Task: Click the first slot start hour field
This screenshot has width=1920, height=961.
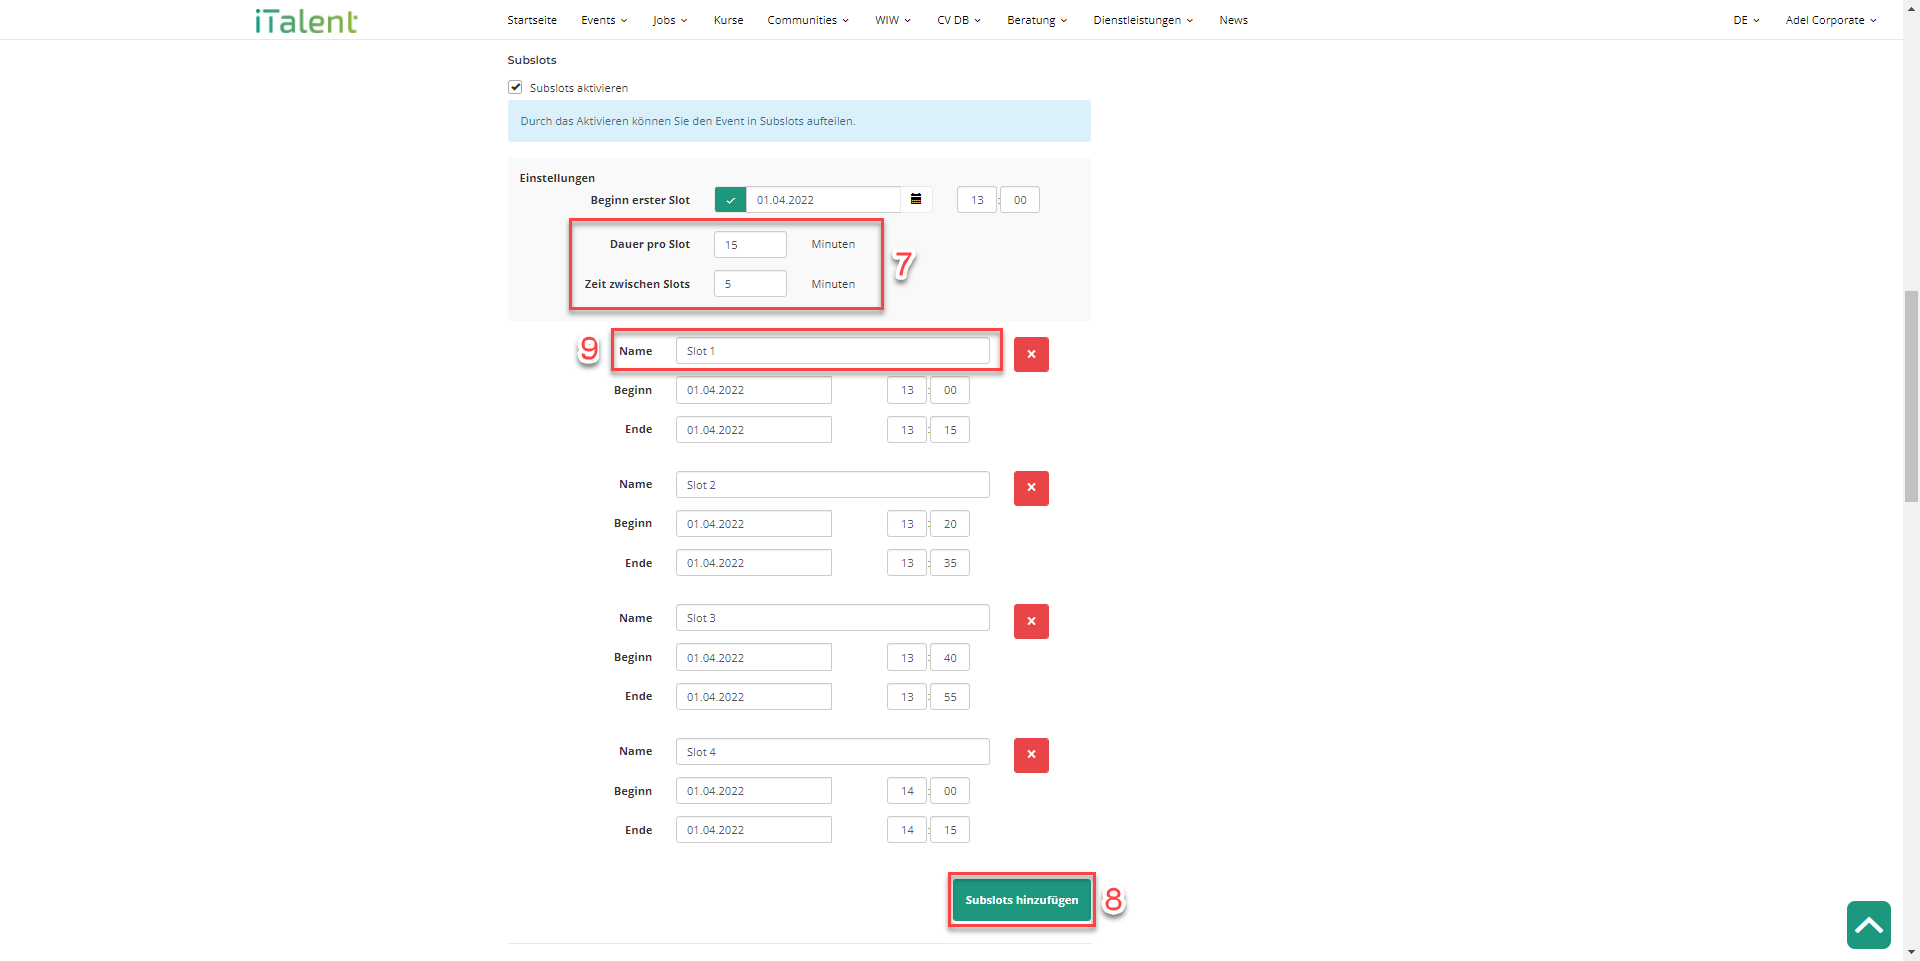Action: (x=977, y=200)
